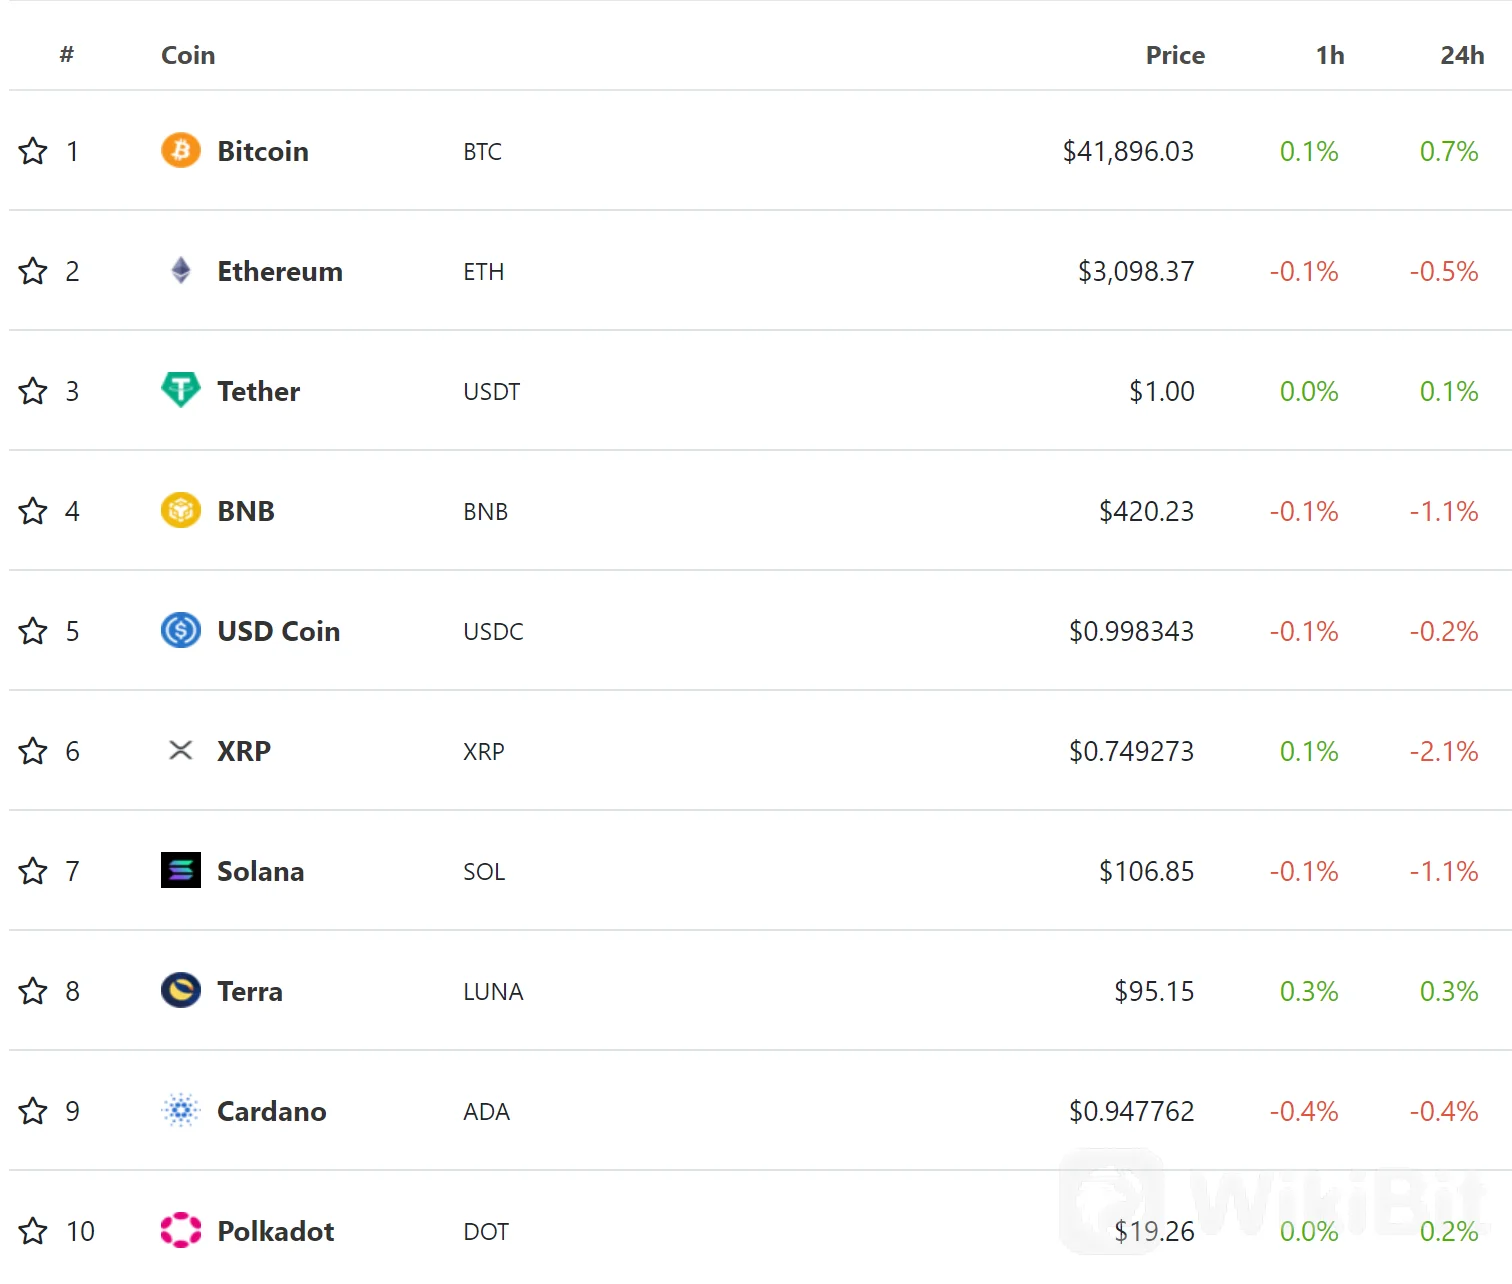Sort by the # rank header

(67, 55)
